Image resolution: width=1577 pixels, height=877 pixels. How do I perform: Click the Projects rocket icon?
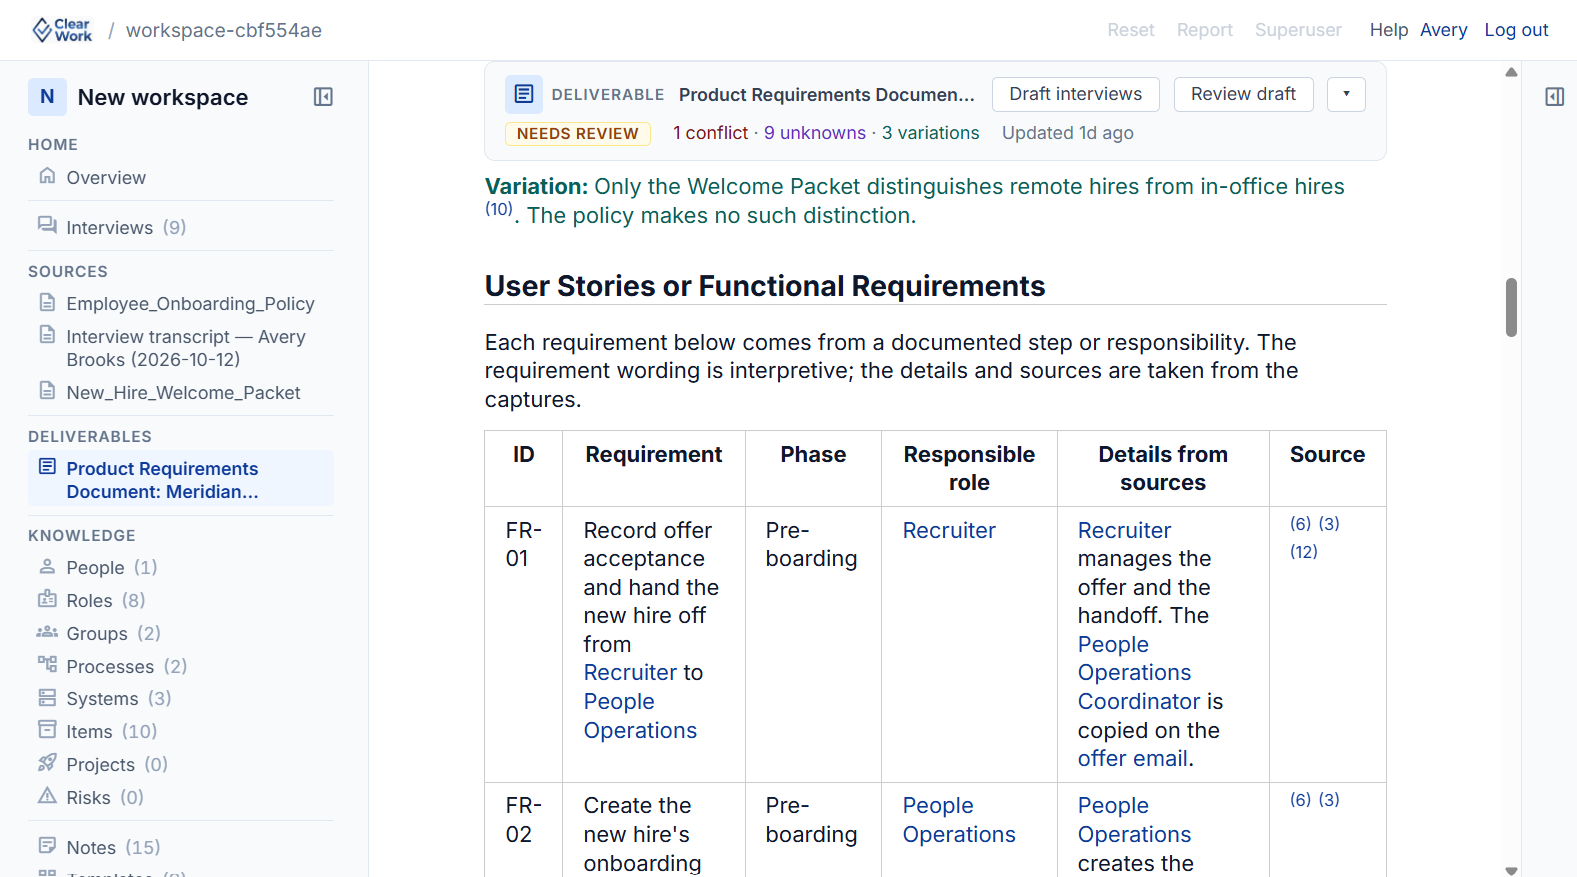click(47, 763)
